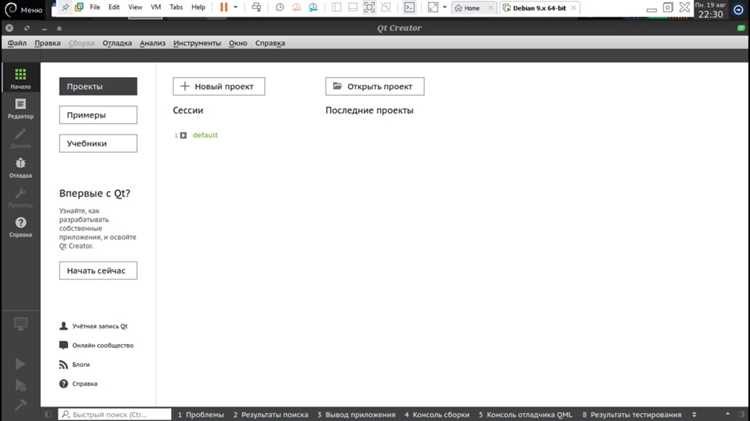The image size is (750, 421).
Task: Open the Правка menu
Action: click(x=47, y=43)
